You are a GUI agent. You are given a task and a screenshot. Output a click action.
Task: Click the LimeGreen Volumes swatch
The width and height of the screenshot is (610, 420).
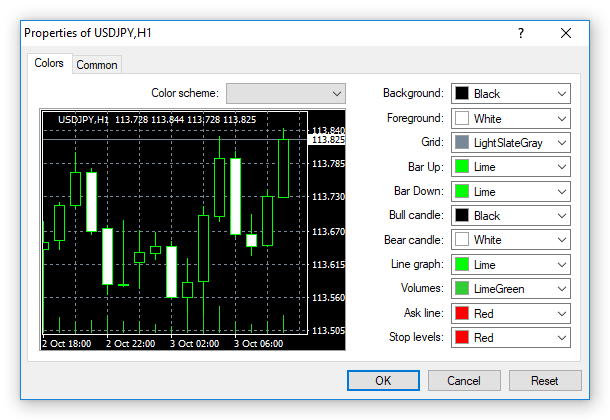[462, 289]
